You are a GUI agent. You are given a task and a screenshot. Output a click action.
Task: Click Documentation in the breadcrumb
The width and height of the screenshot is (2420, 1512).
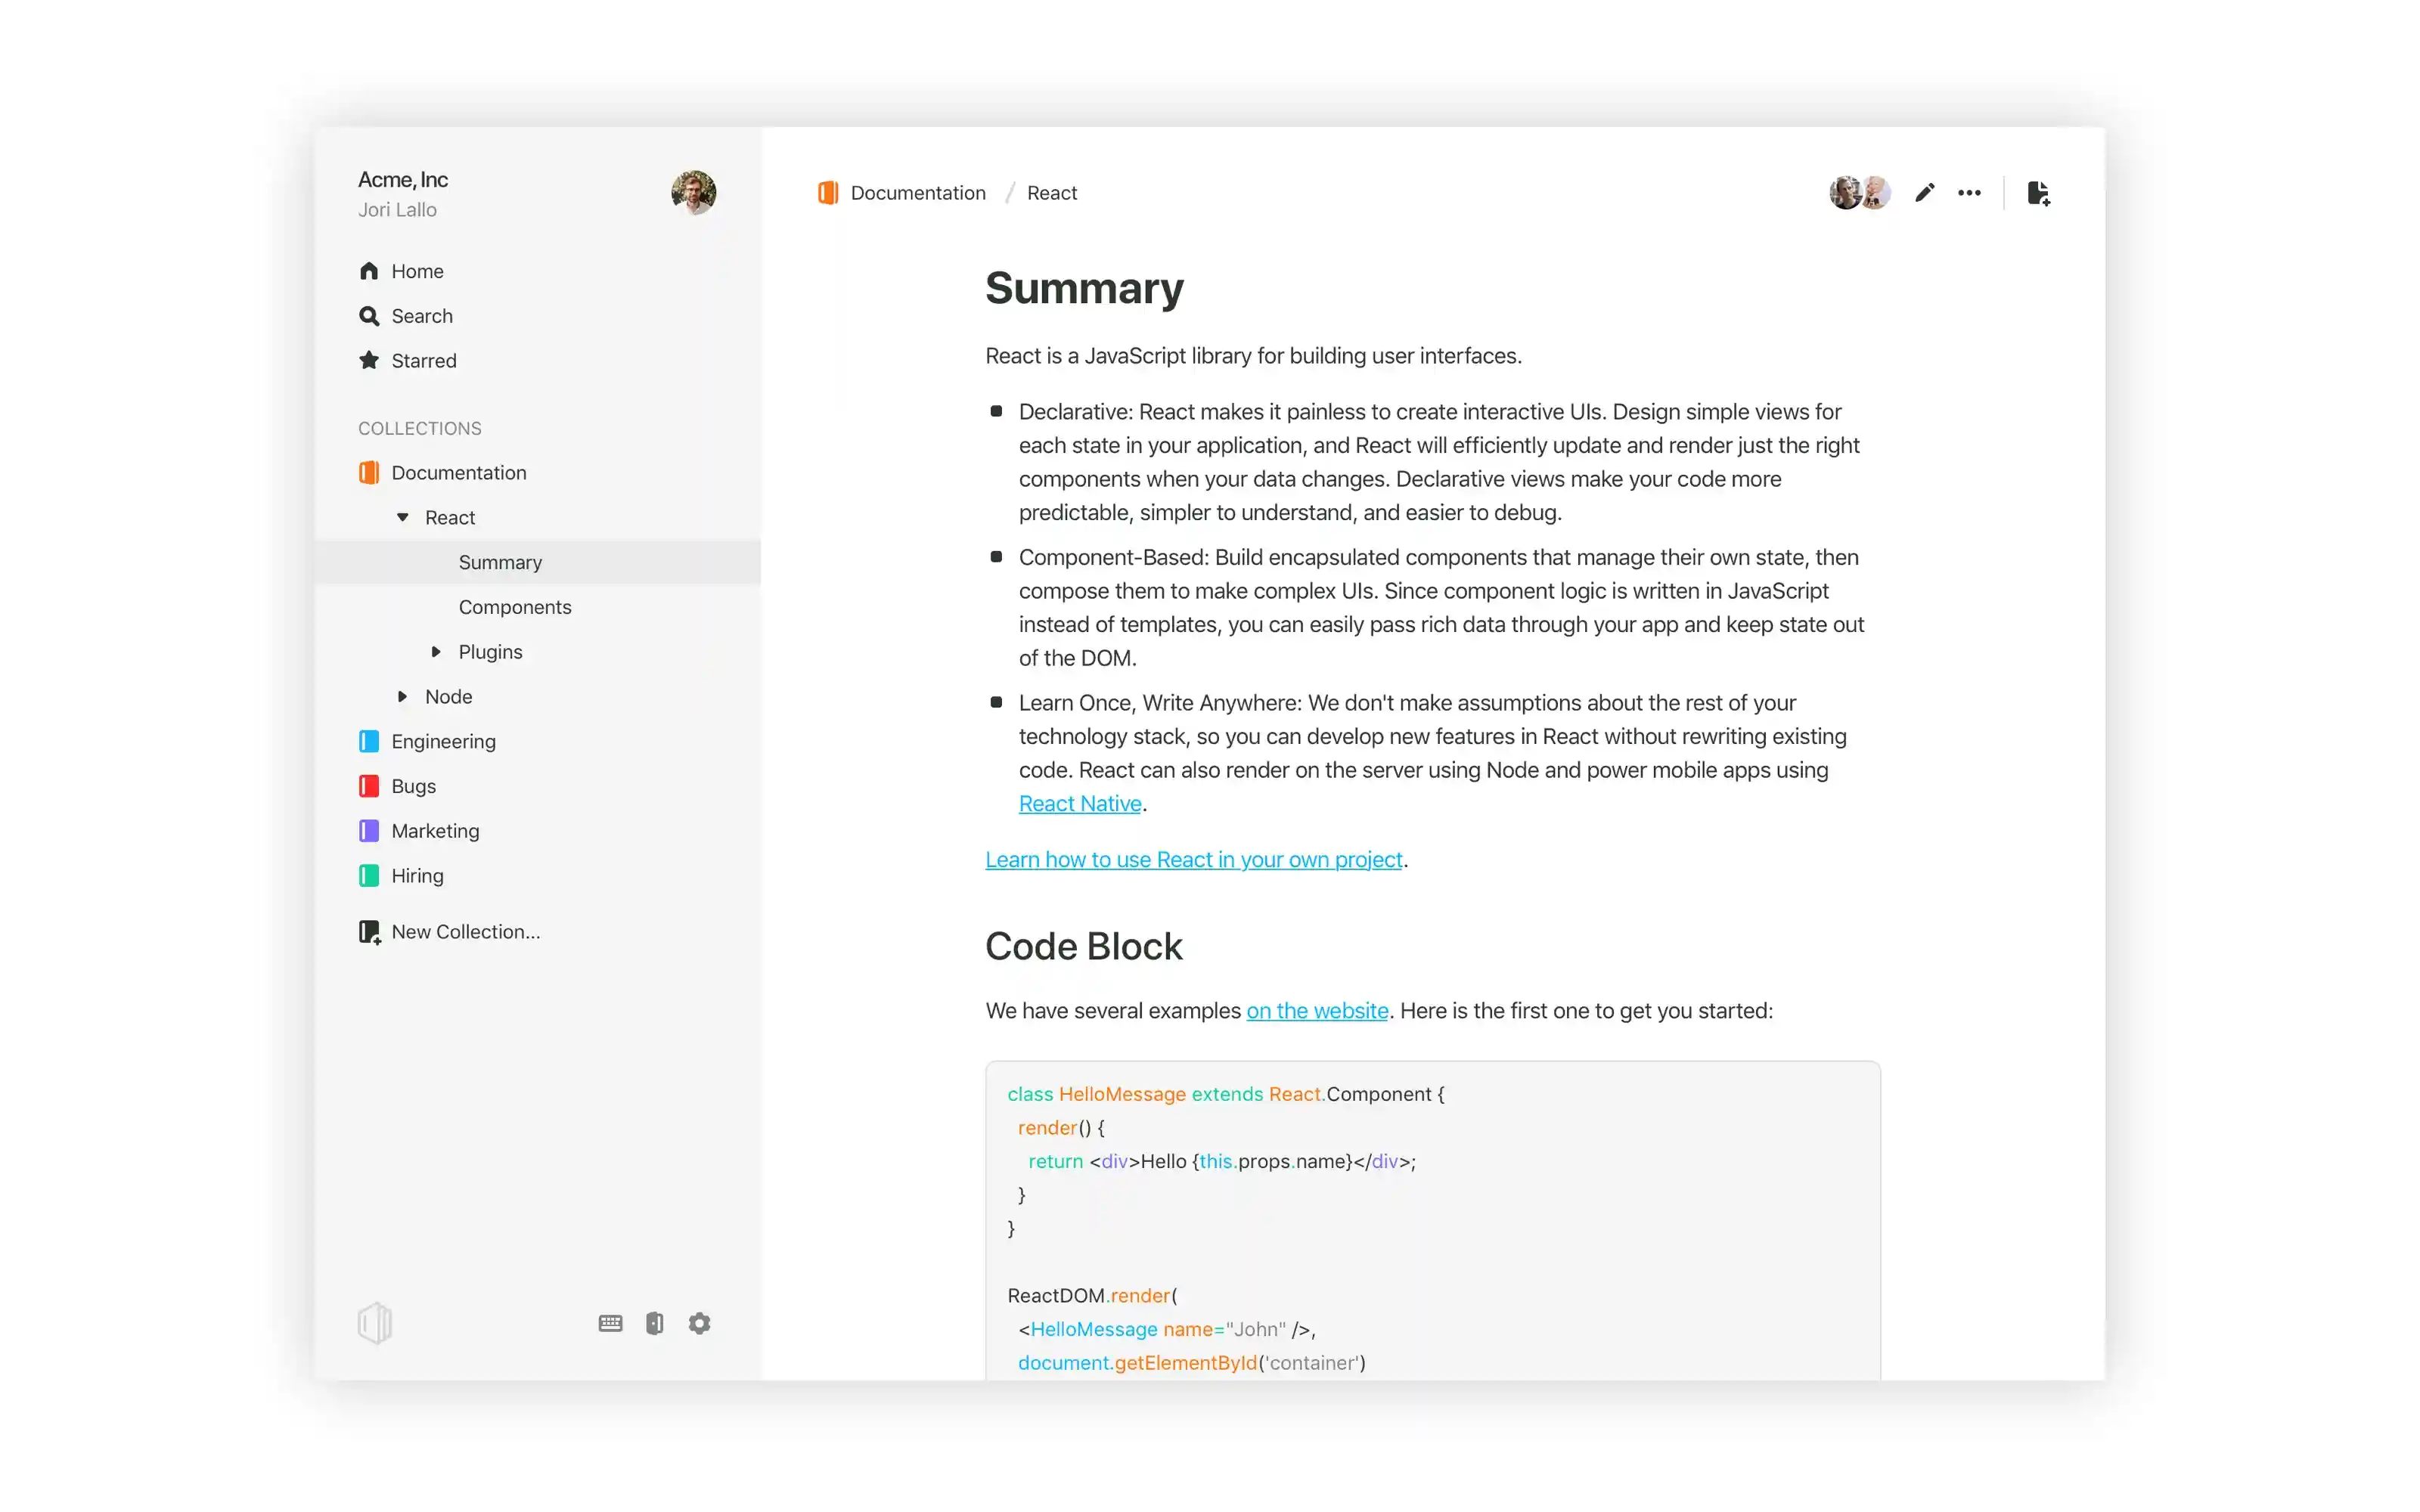coord(917,193)
